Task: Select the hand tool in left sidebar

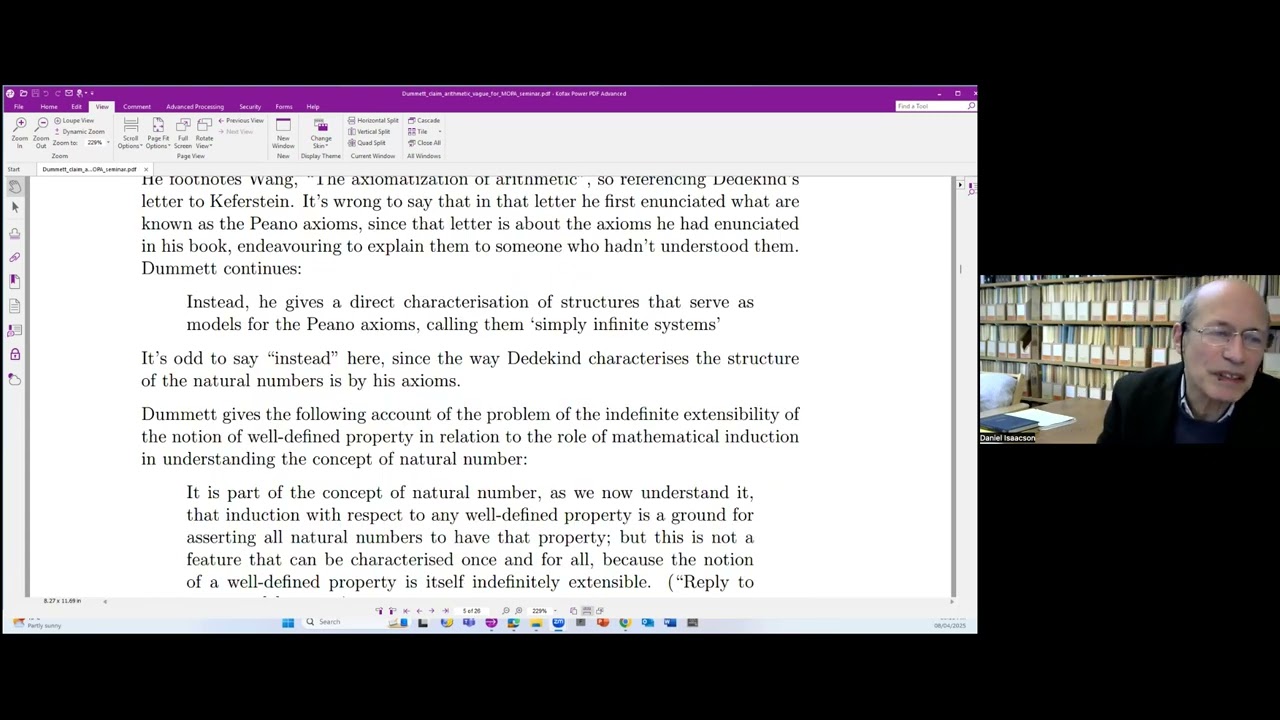Action: point(15,187)
